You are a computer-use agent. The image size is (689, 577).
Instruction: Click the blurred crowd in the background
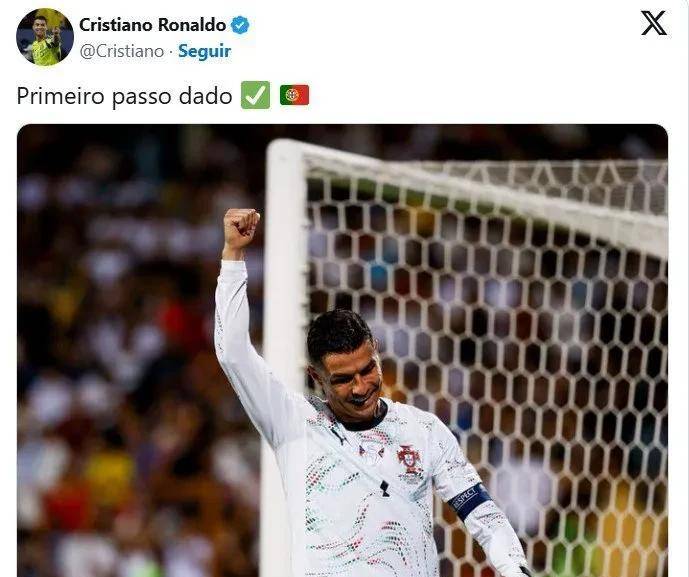tap(132, 352)
